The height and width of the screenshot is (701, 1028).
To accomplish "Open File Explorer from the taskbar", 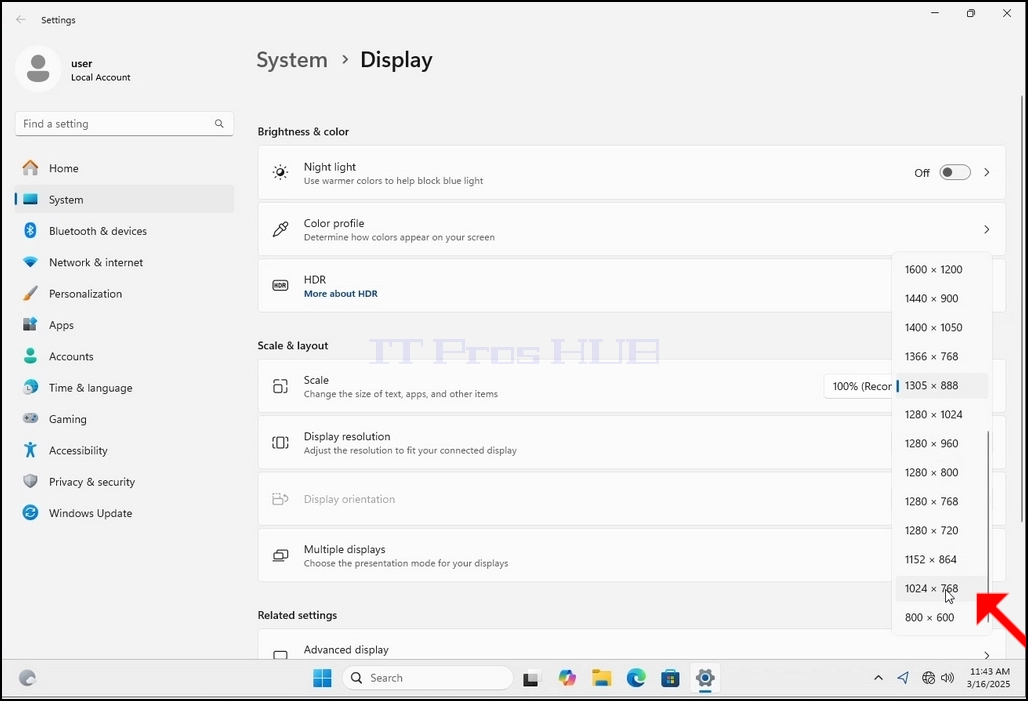I will 601,678.
